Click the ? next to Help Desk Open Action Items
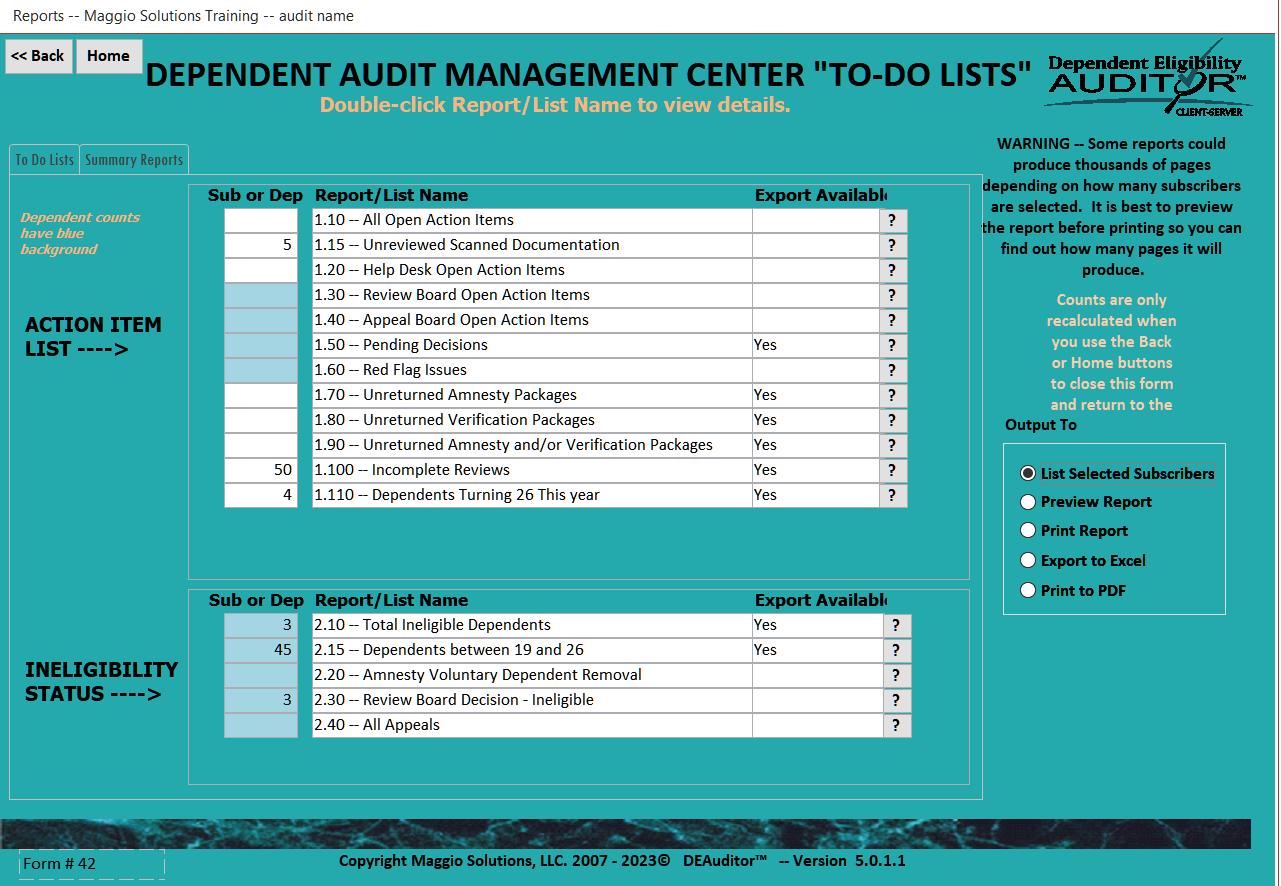This screenshot has width=1281, height=886. point(893,271)
